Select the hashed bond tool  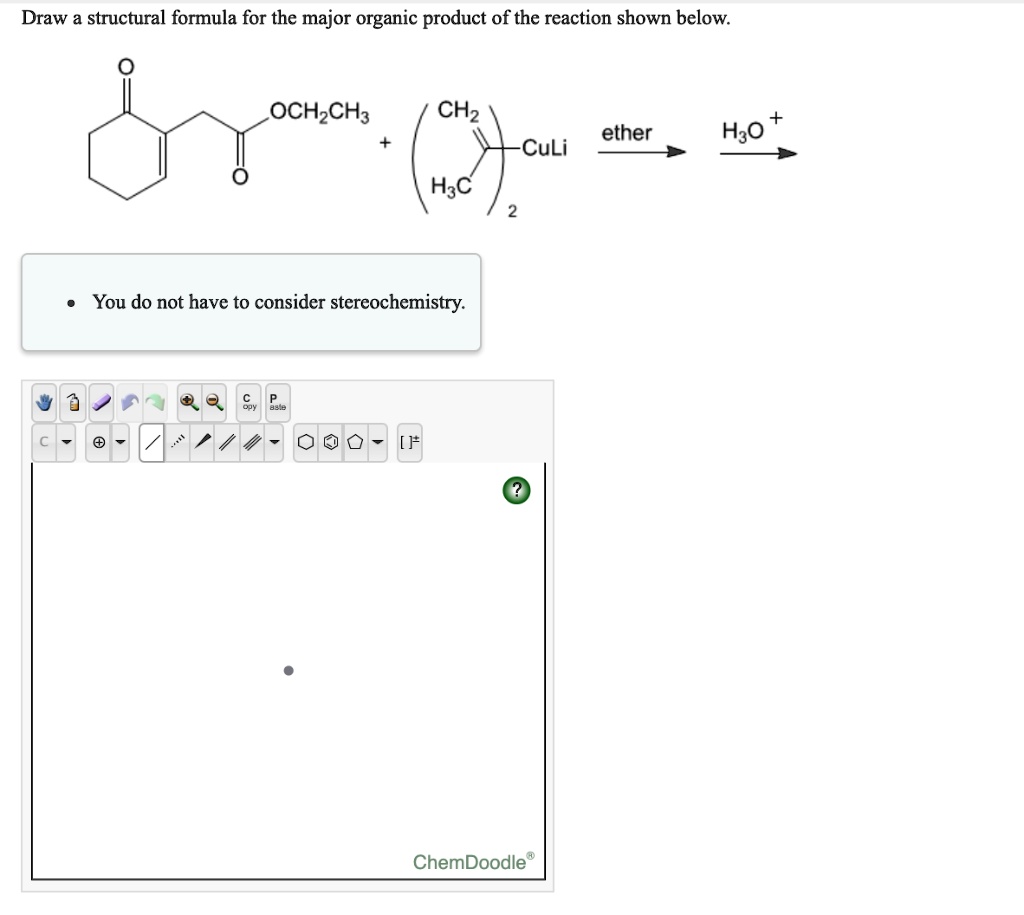click(178, 442)
